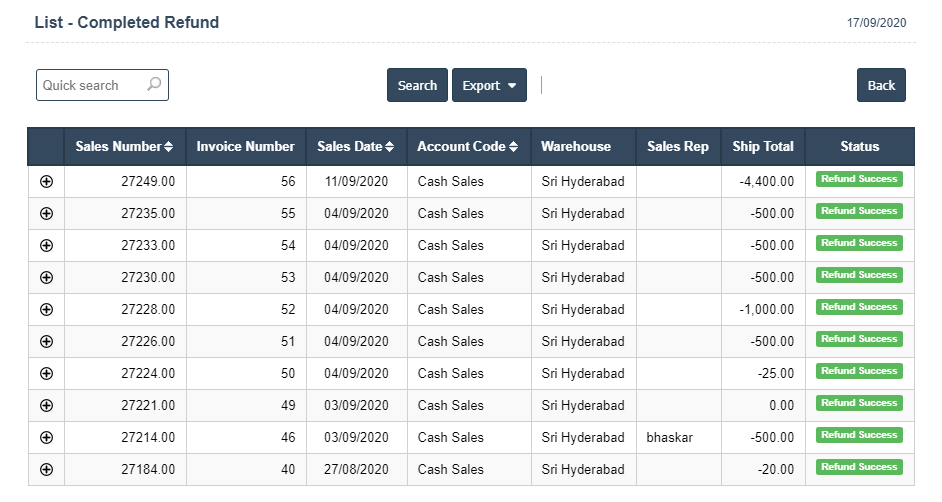Expand row for sales number 27235.00
The height and width of the screenshot is (502, 942).
coord(46,213)
